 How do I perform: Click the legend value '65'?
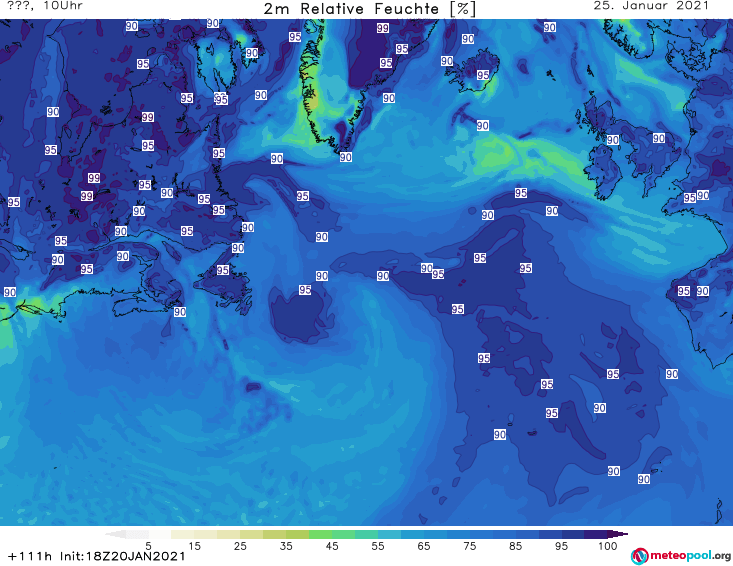pos(424,546)
